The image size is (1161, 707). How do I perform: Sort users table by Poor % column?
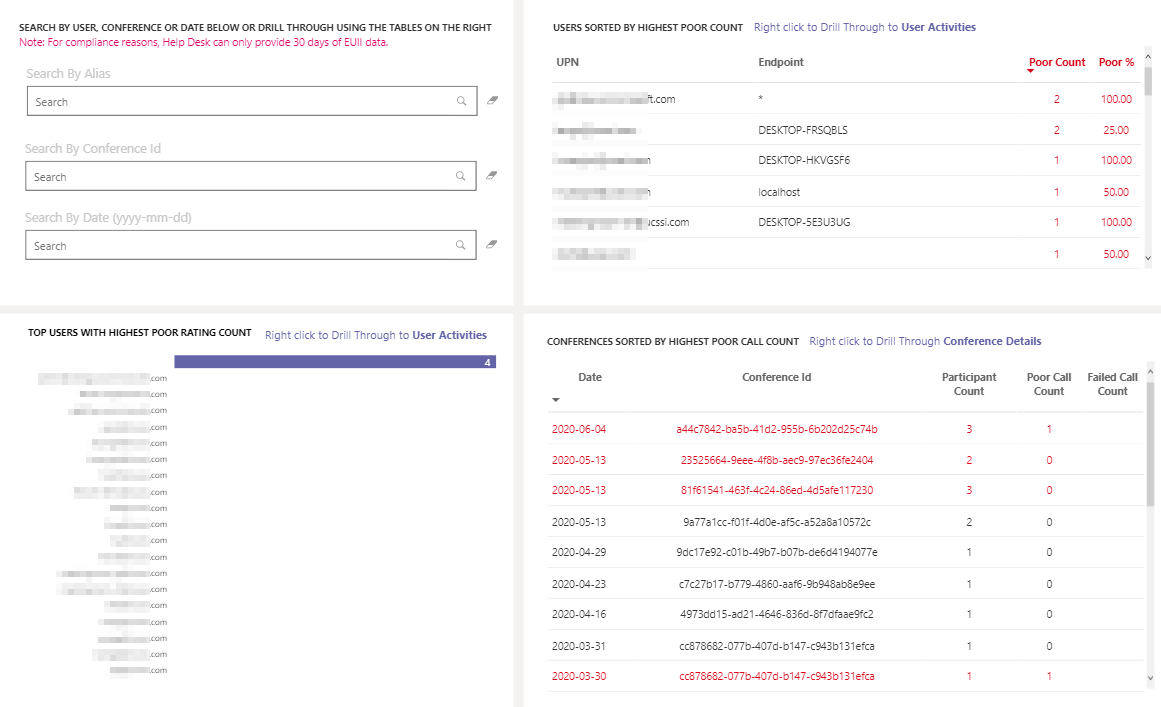[x=1116, y=62]
